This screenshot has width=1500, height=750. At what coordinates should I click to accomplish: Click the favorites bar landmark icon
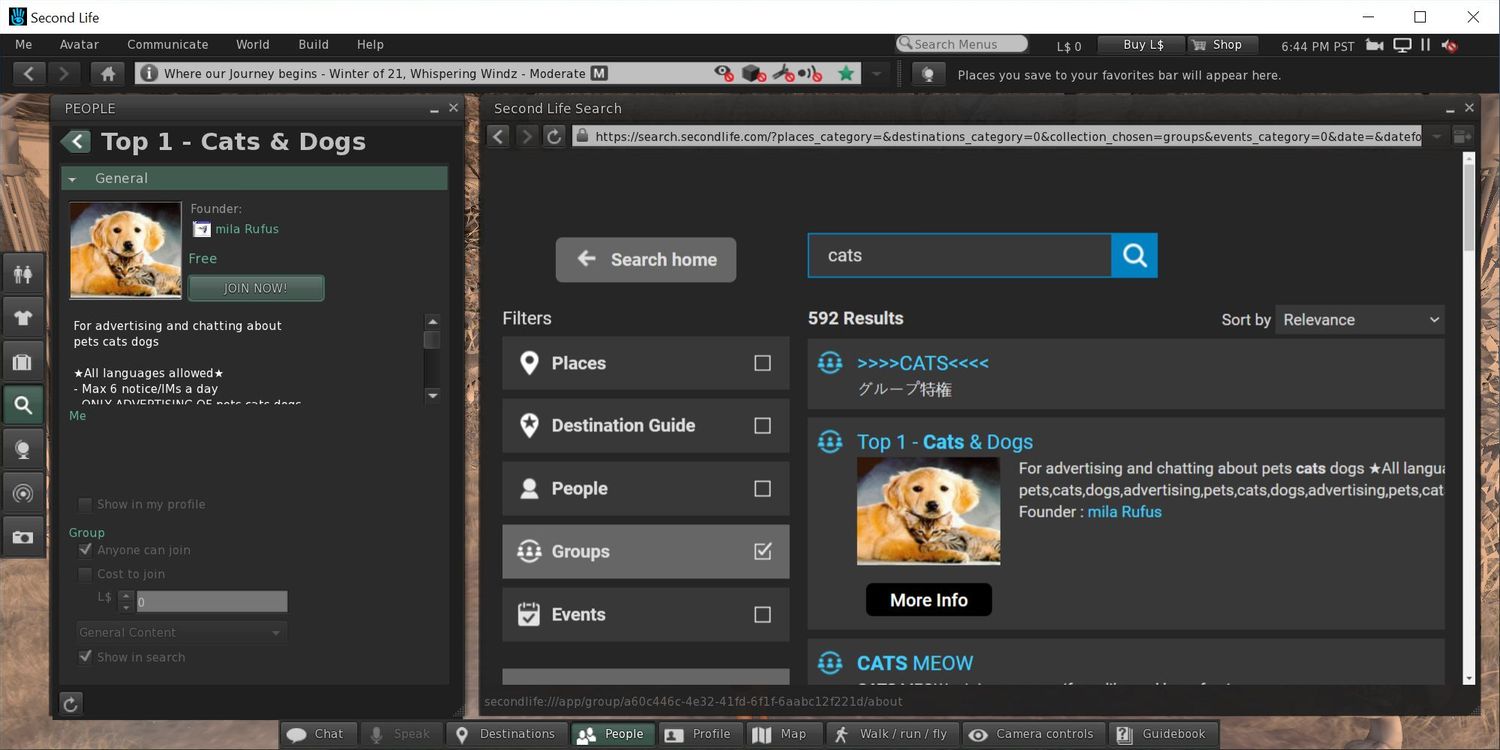click(x=927, y=75)
